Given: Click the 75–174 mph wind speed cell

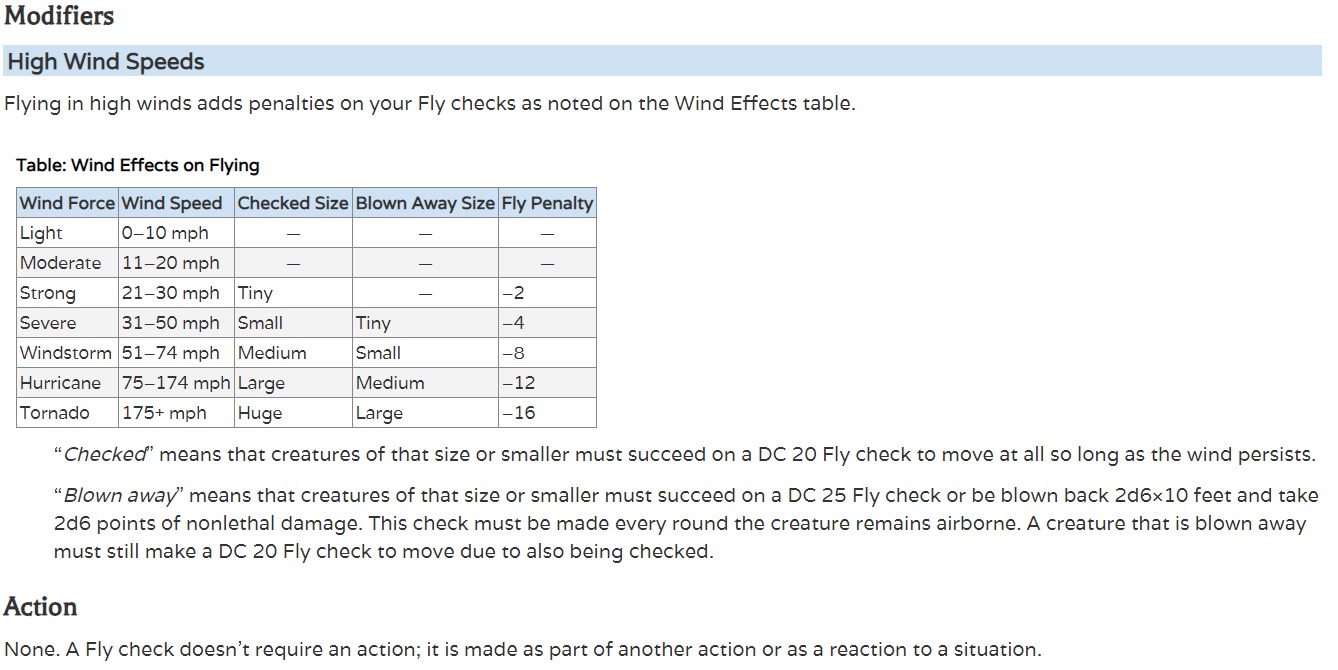Looking at the screenshot, I should pos(176,383).
